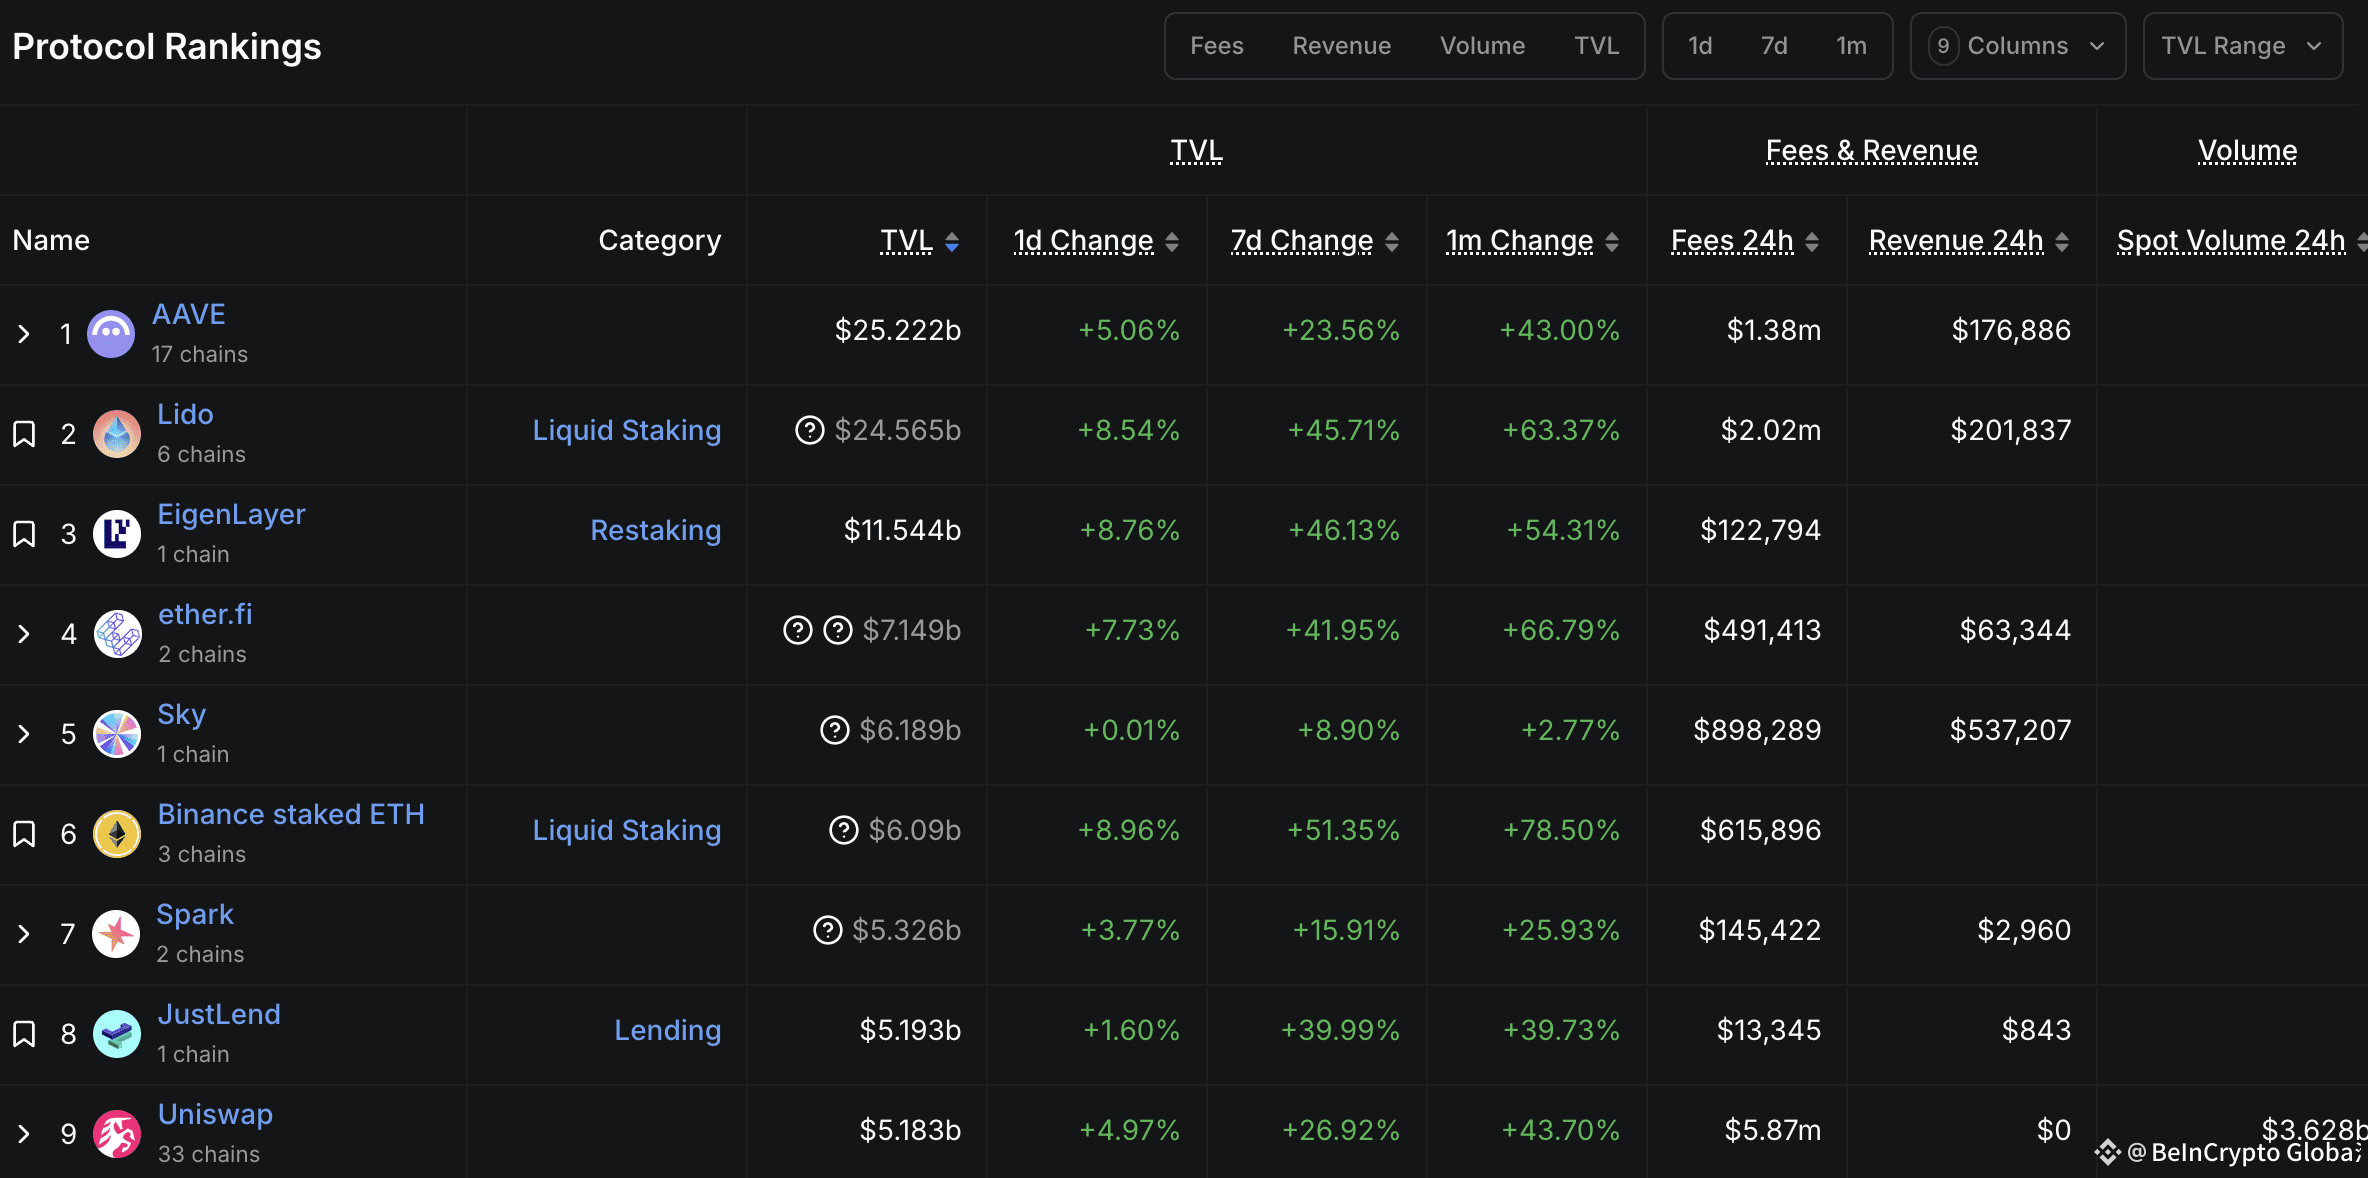Open the JustLend protocol link
This screenshot has height=1178, width=2368.
click(x=219, y=1014)
